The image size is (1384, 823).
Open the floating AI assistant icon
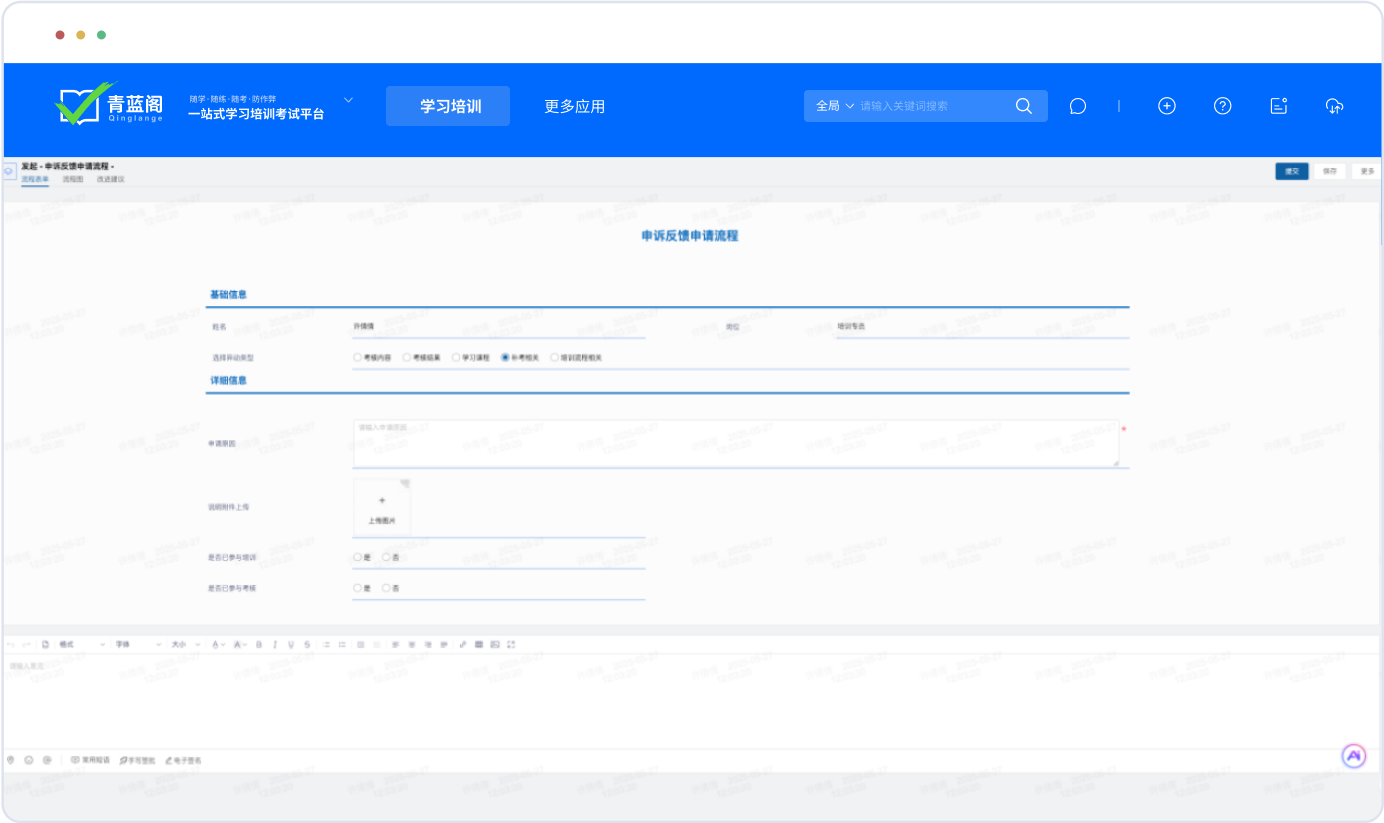coord(1353,757)
